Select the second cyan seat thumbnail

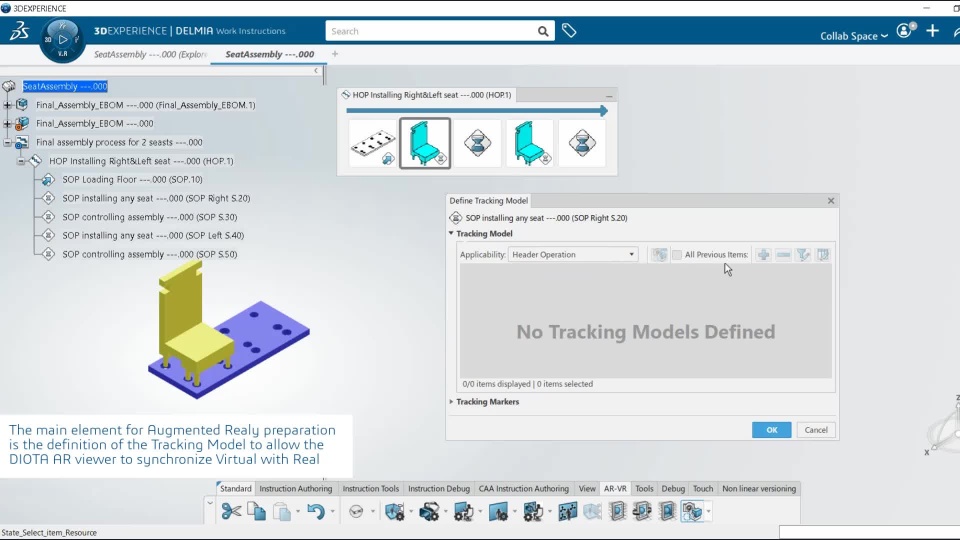tap(530, 144)
